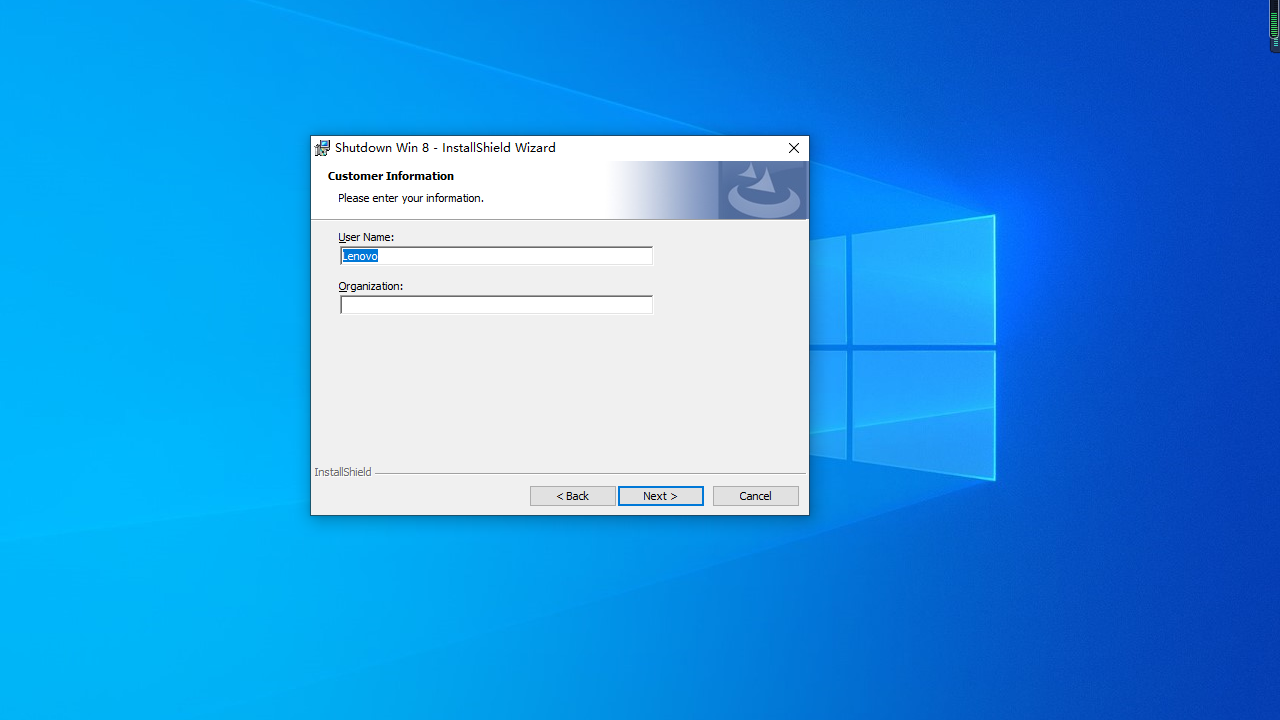Select the highlighted Lenovo text
Image resolution: width=1280 pixels, height=720 pixels.
pyautogui.click(x=360, y=255)
